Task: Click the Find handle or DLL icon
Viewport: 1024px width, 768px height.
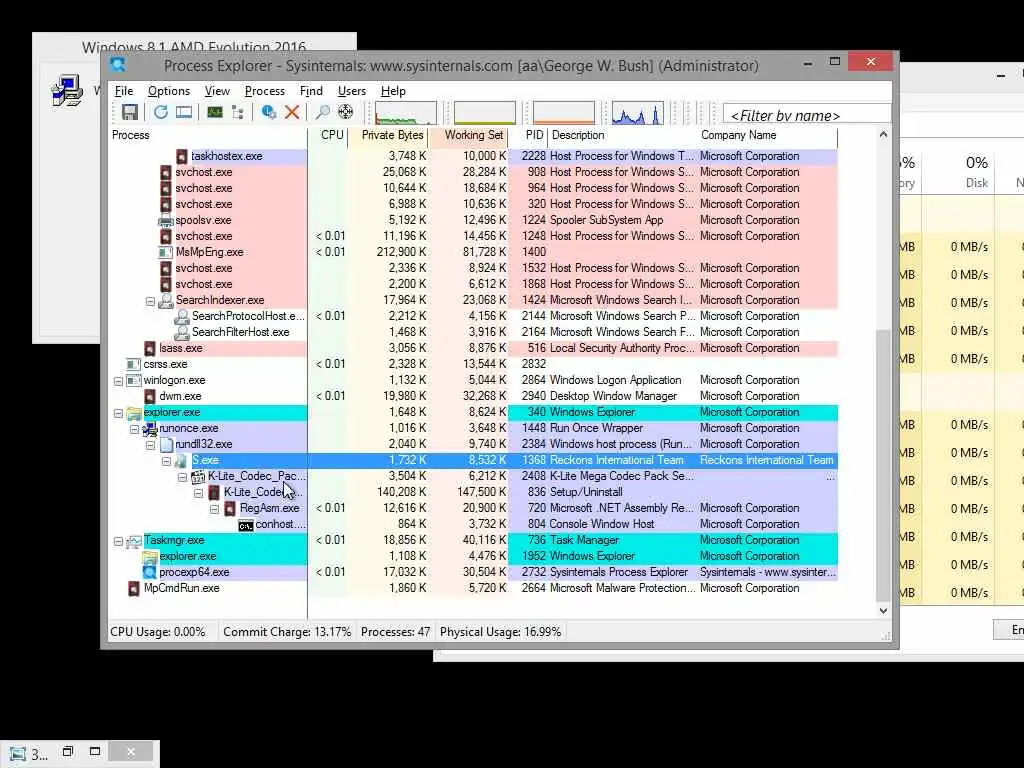Action: 323,112
